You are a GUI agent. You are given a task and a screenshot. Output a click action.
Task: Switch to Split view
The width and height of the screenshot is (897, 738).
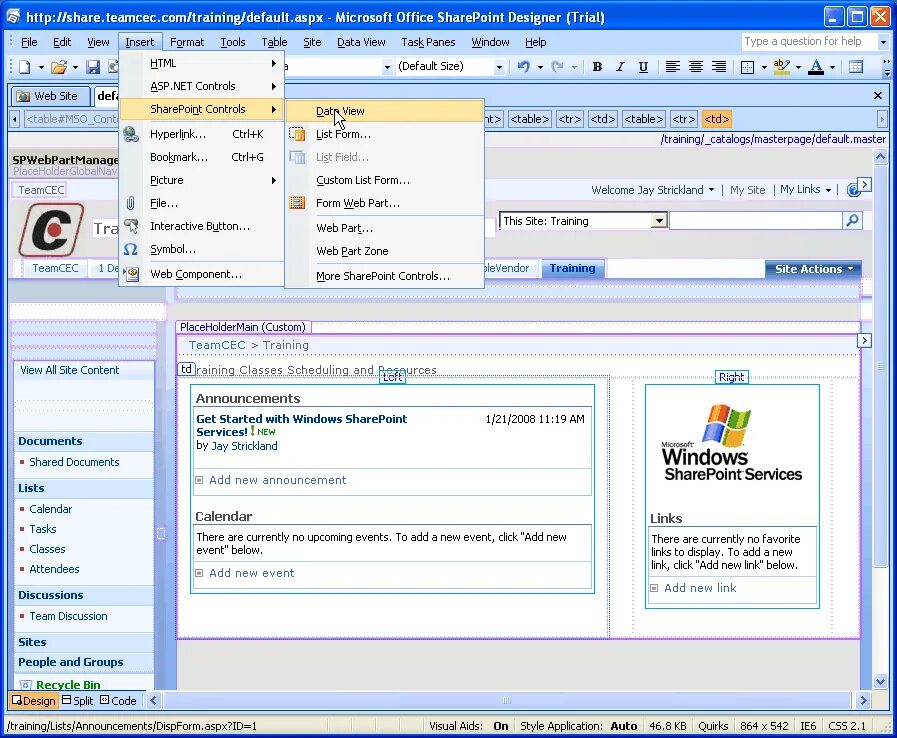click(77, 701)
